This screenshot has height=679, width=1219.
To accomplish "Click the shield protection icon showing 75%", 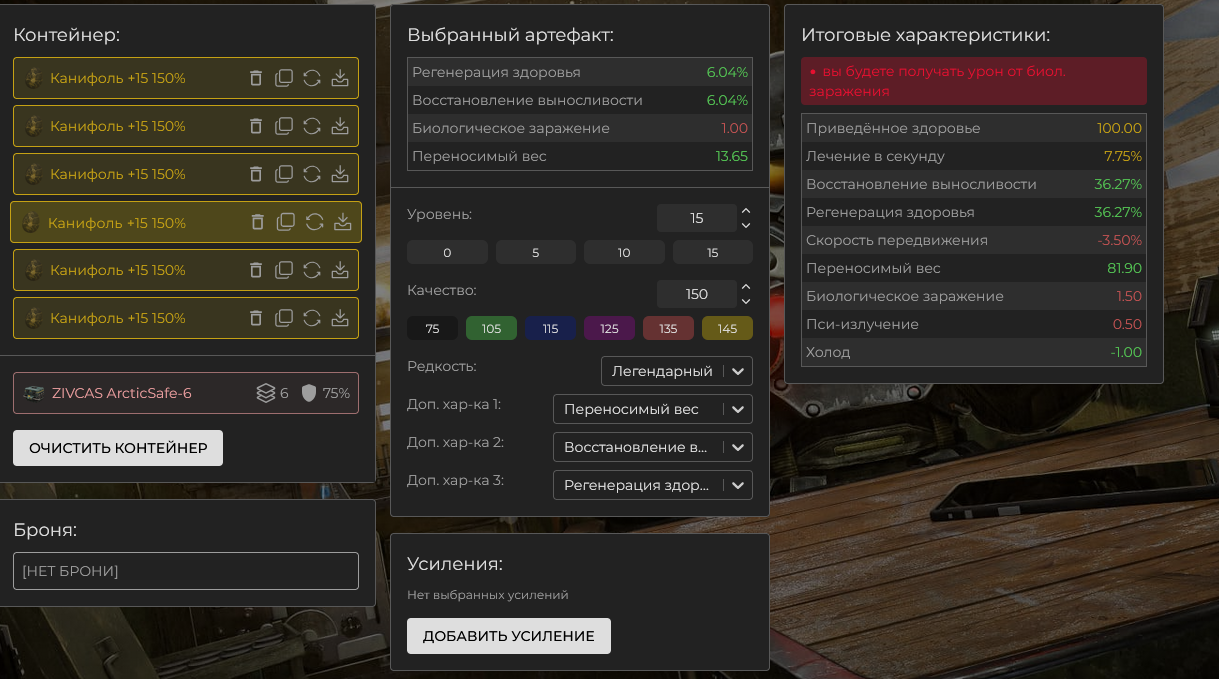I will tap(309, 393).
